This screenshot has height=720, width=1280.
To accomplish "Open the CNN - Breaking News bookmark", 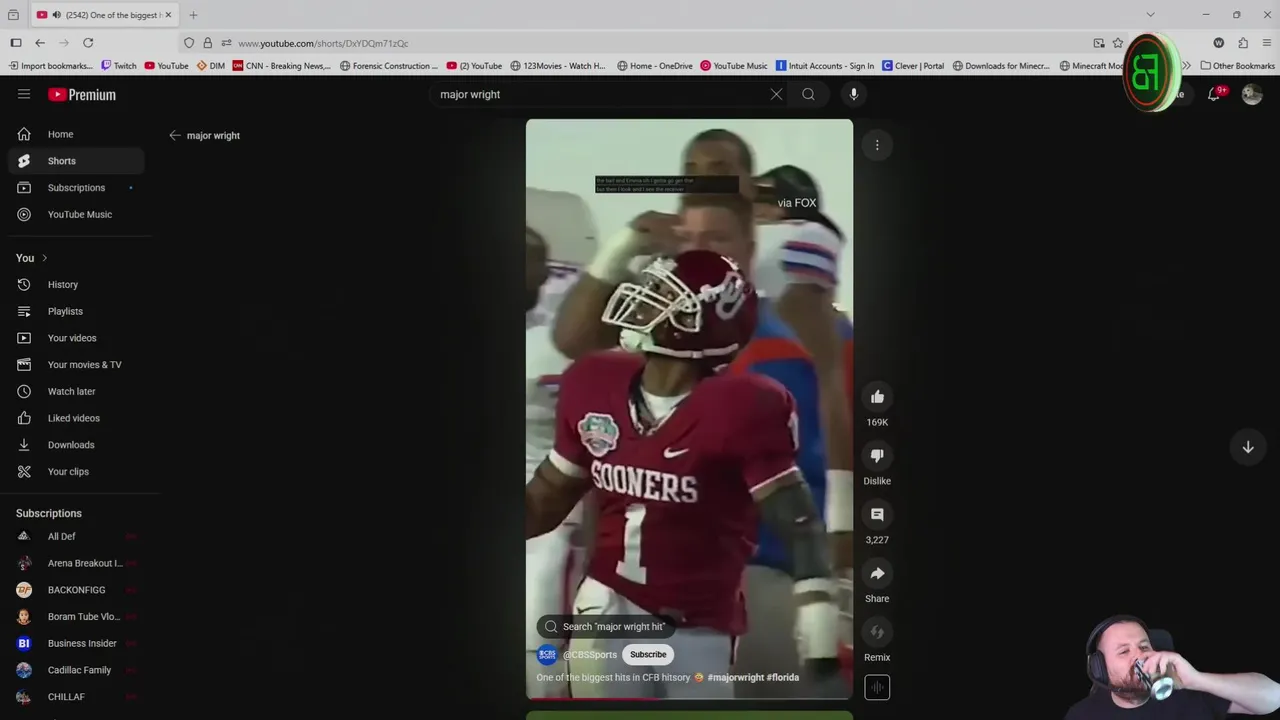I will 282,66.
